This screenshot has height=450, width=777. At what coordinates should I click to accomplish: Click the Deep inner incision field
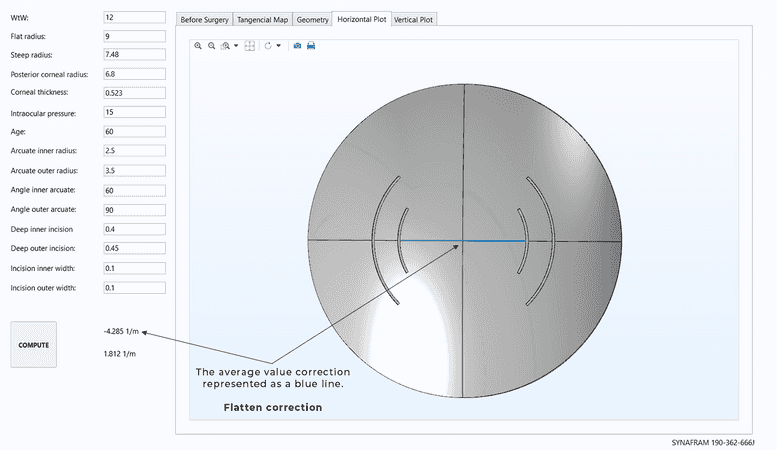click(x=134, y=229)
